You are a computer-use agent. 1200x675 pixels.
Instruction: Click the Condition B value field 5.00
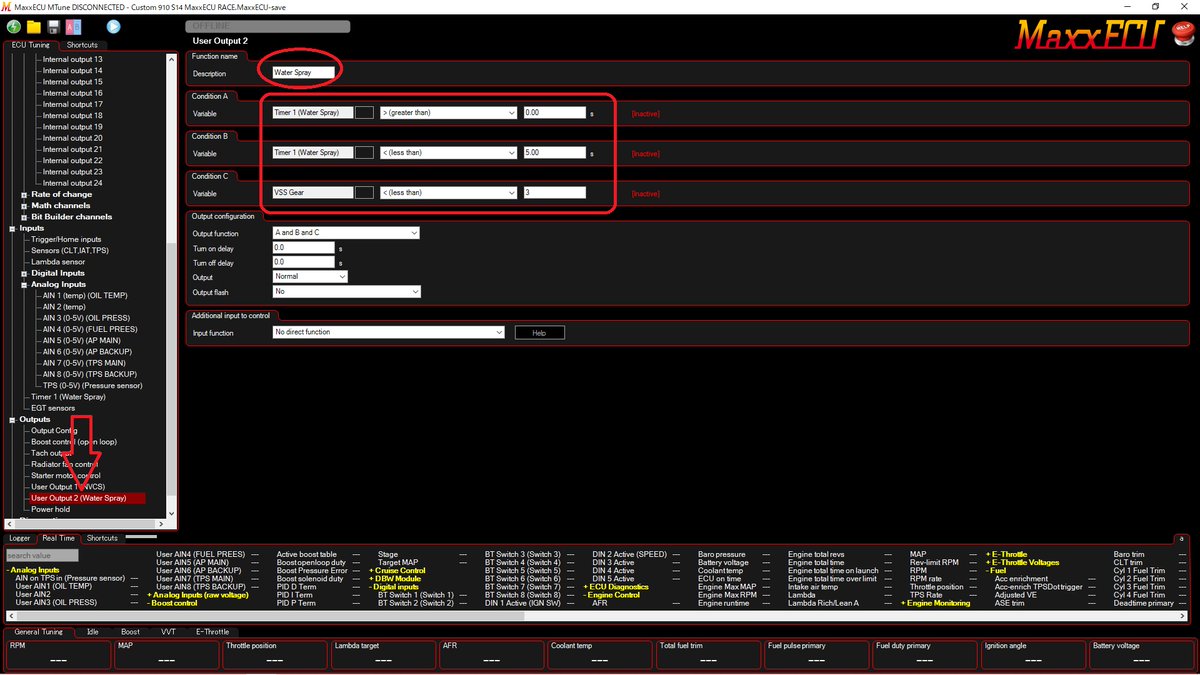(x=554, y=153)
